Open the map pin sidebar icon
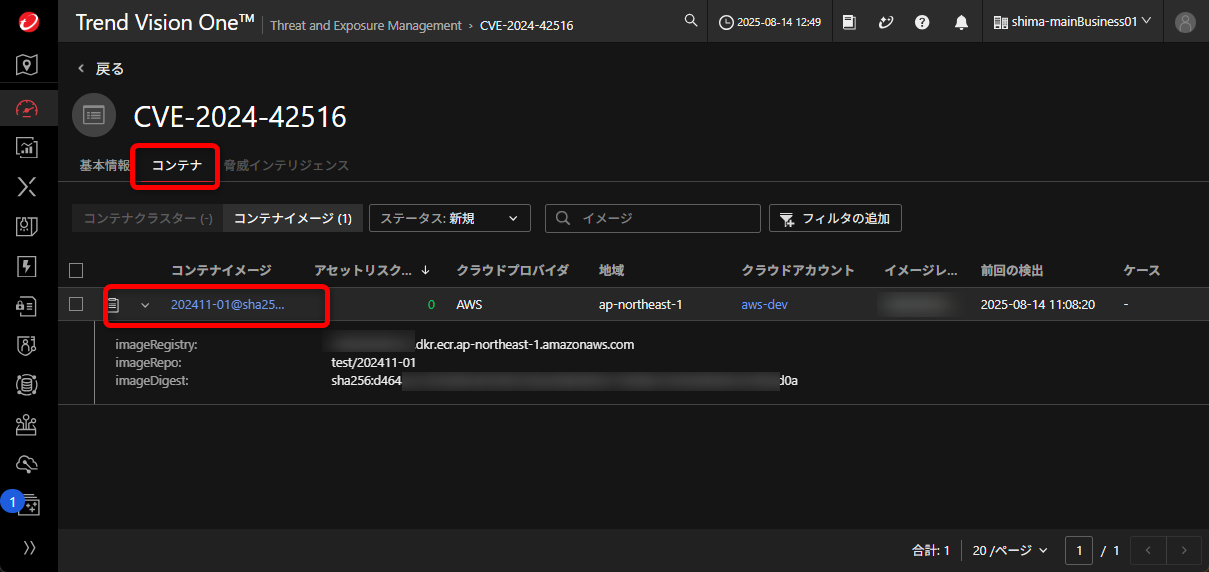 28,66
